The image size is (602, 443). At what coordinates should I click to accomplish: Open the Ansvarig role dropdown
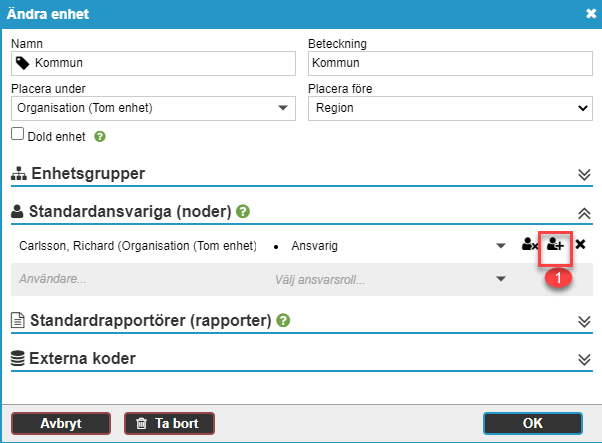tap(501, 246)
